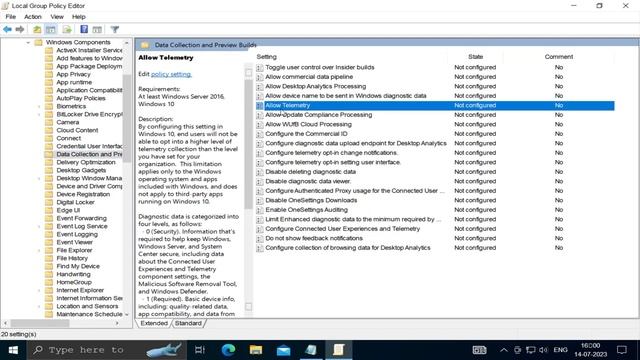Viewport: 640px width, 360px height.
Task: Click the taskbar clock and date
Action: tap(591, 350)
